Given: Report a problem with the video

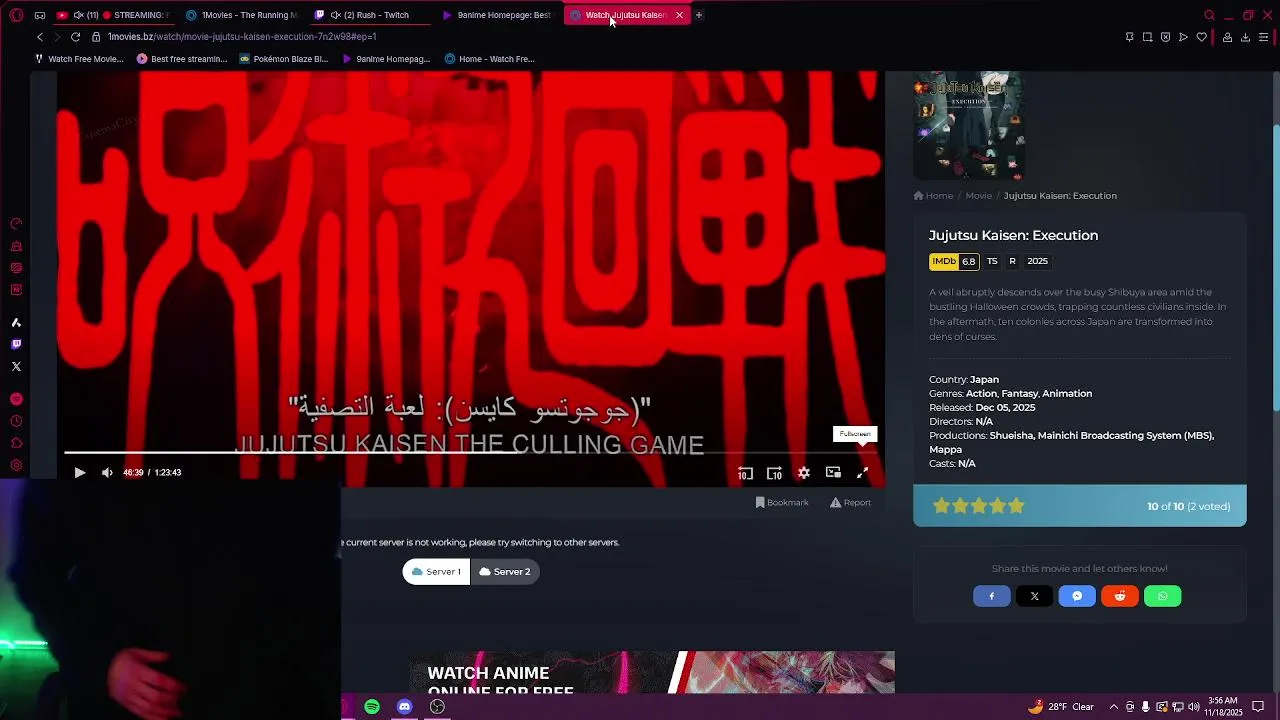Looking at the screenshot, I should (850, 503).
